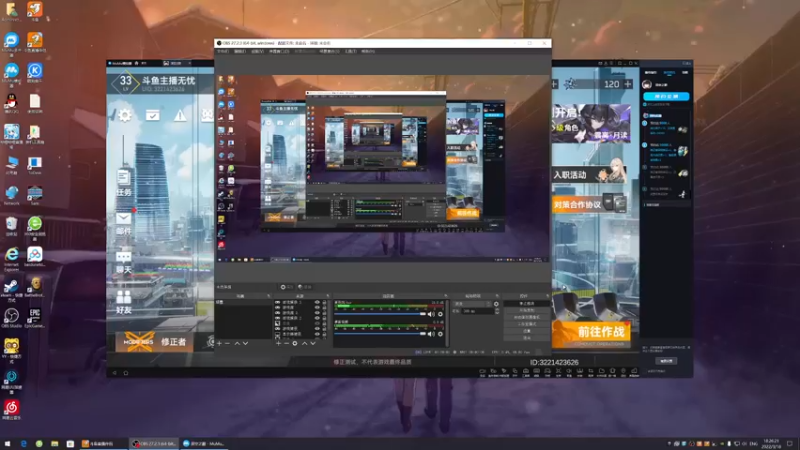Tap MuMu emulator back arrow icon
The width and height of the screenshot is (800, 450).
[114, 373]
